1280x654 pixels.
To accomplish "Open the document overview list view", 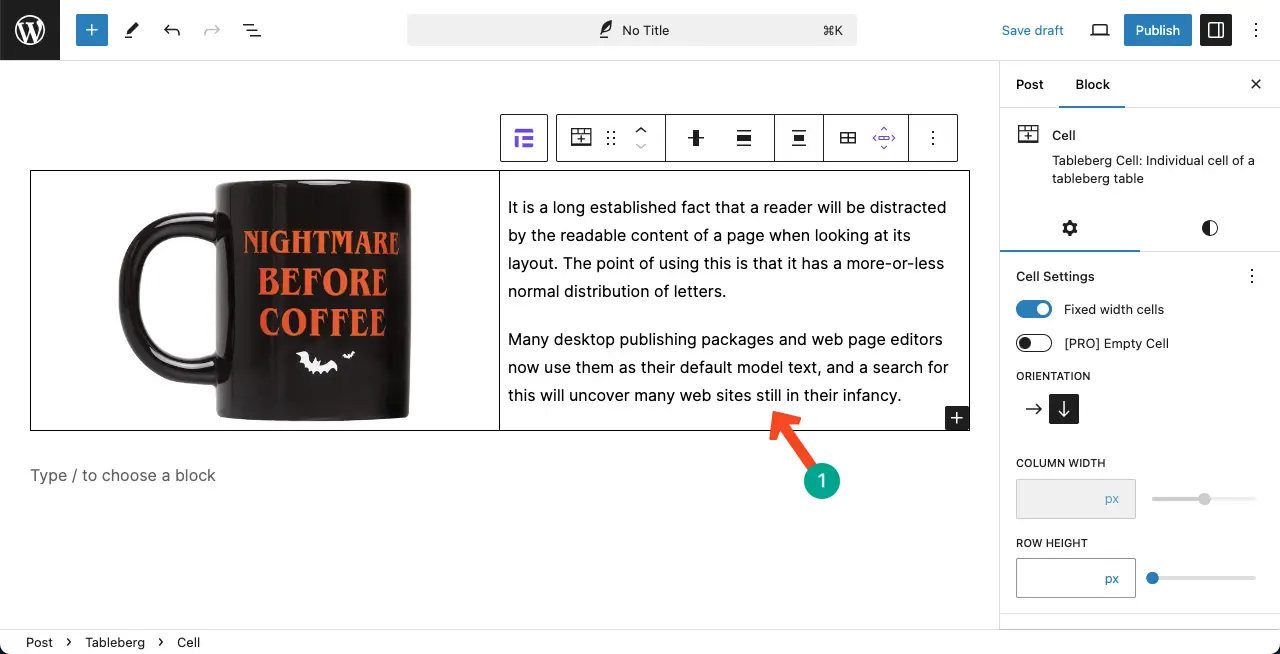I will 252,30.
